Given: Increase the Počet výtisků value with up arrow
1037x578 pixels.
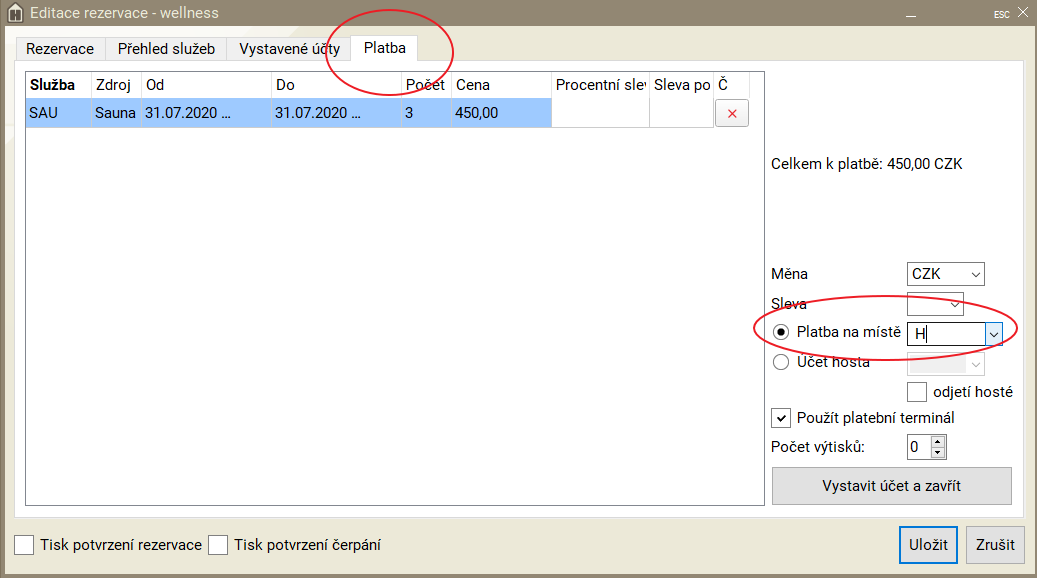Looking at the screenshot, I should (x=937, y=441).
